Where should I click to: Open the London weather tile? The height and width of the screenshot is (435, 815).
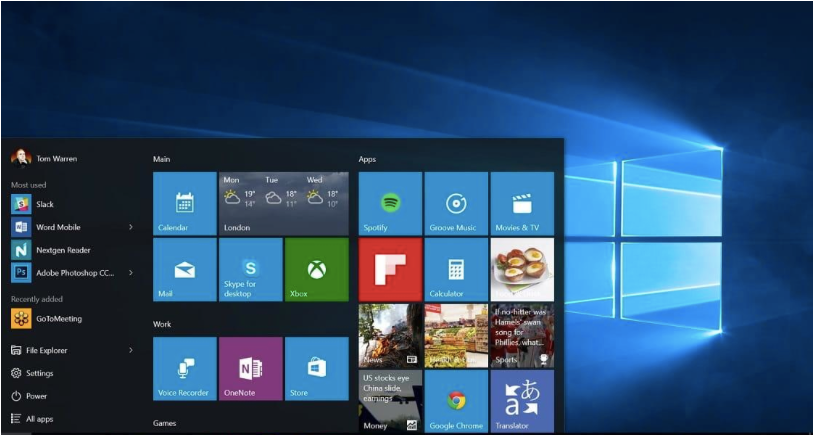(284, 204)
